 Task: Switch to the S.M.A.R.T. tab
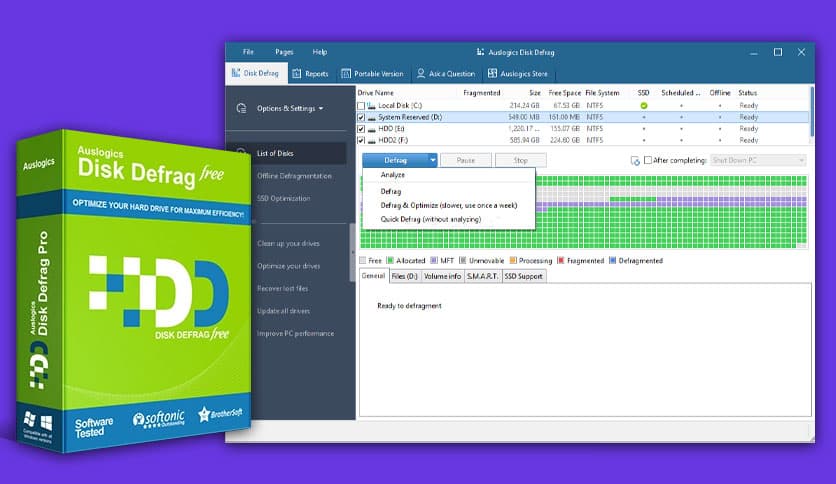(483, 276)
